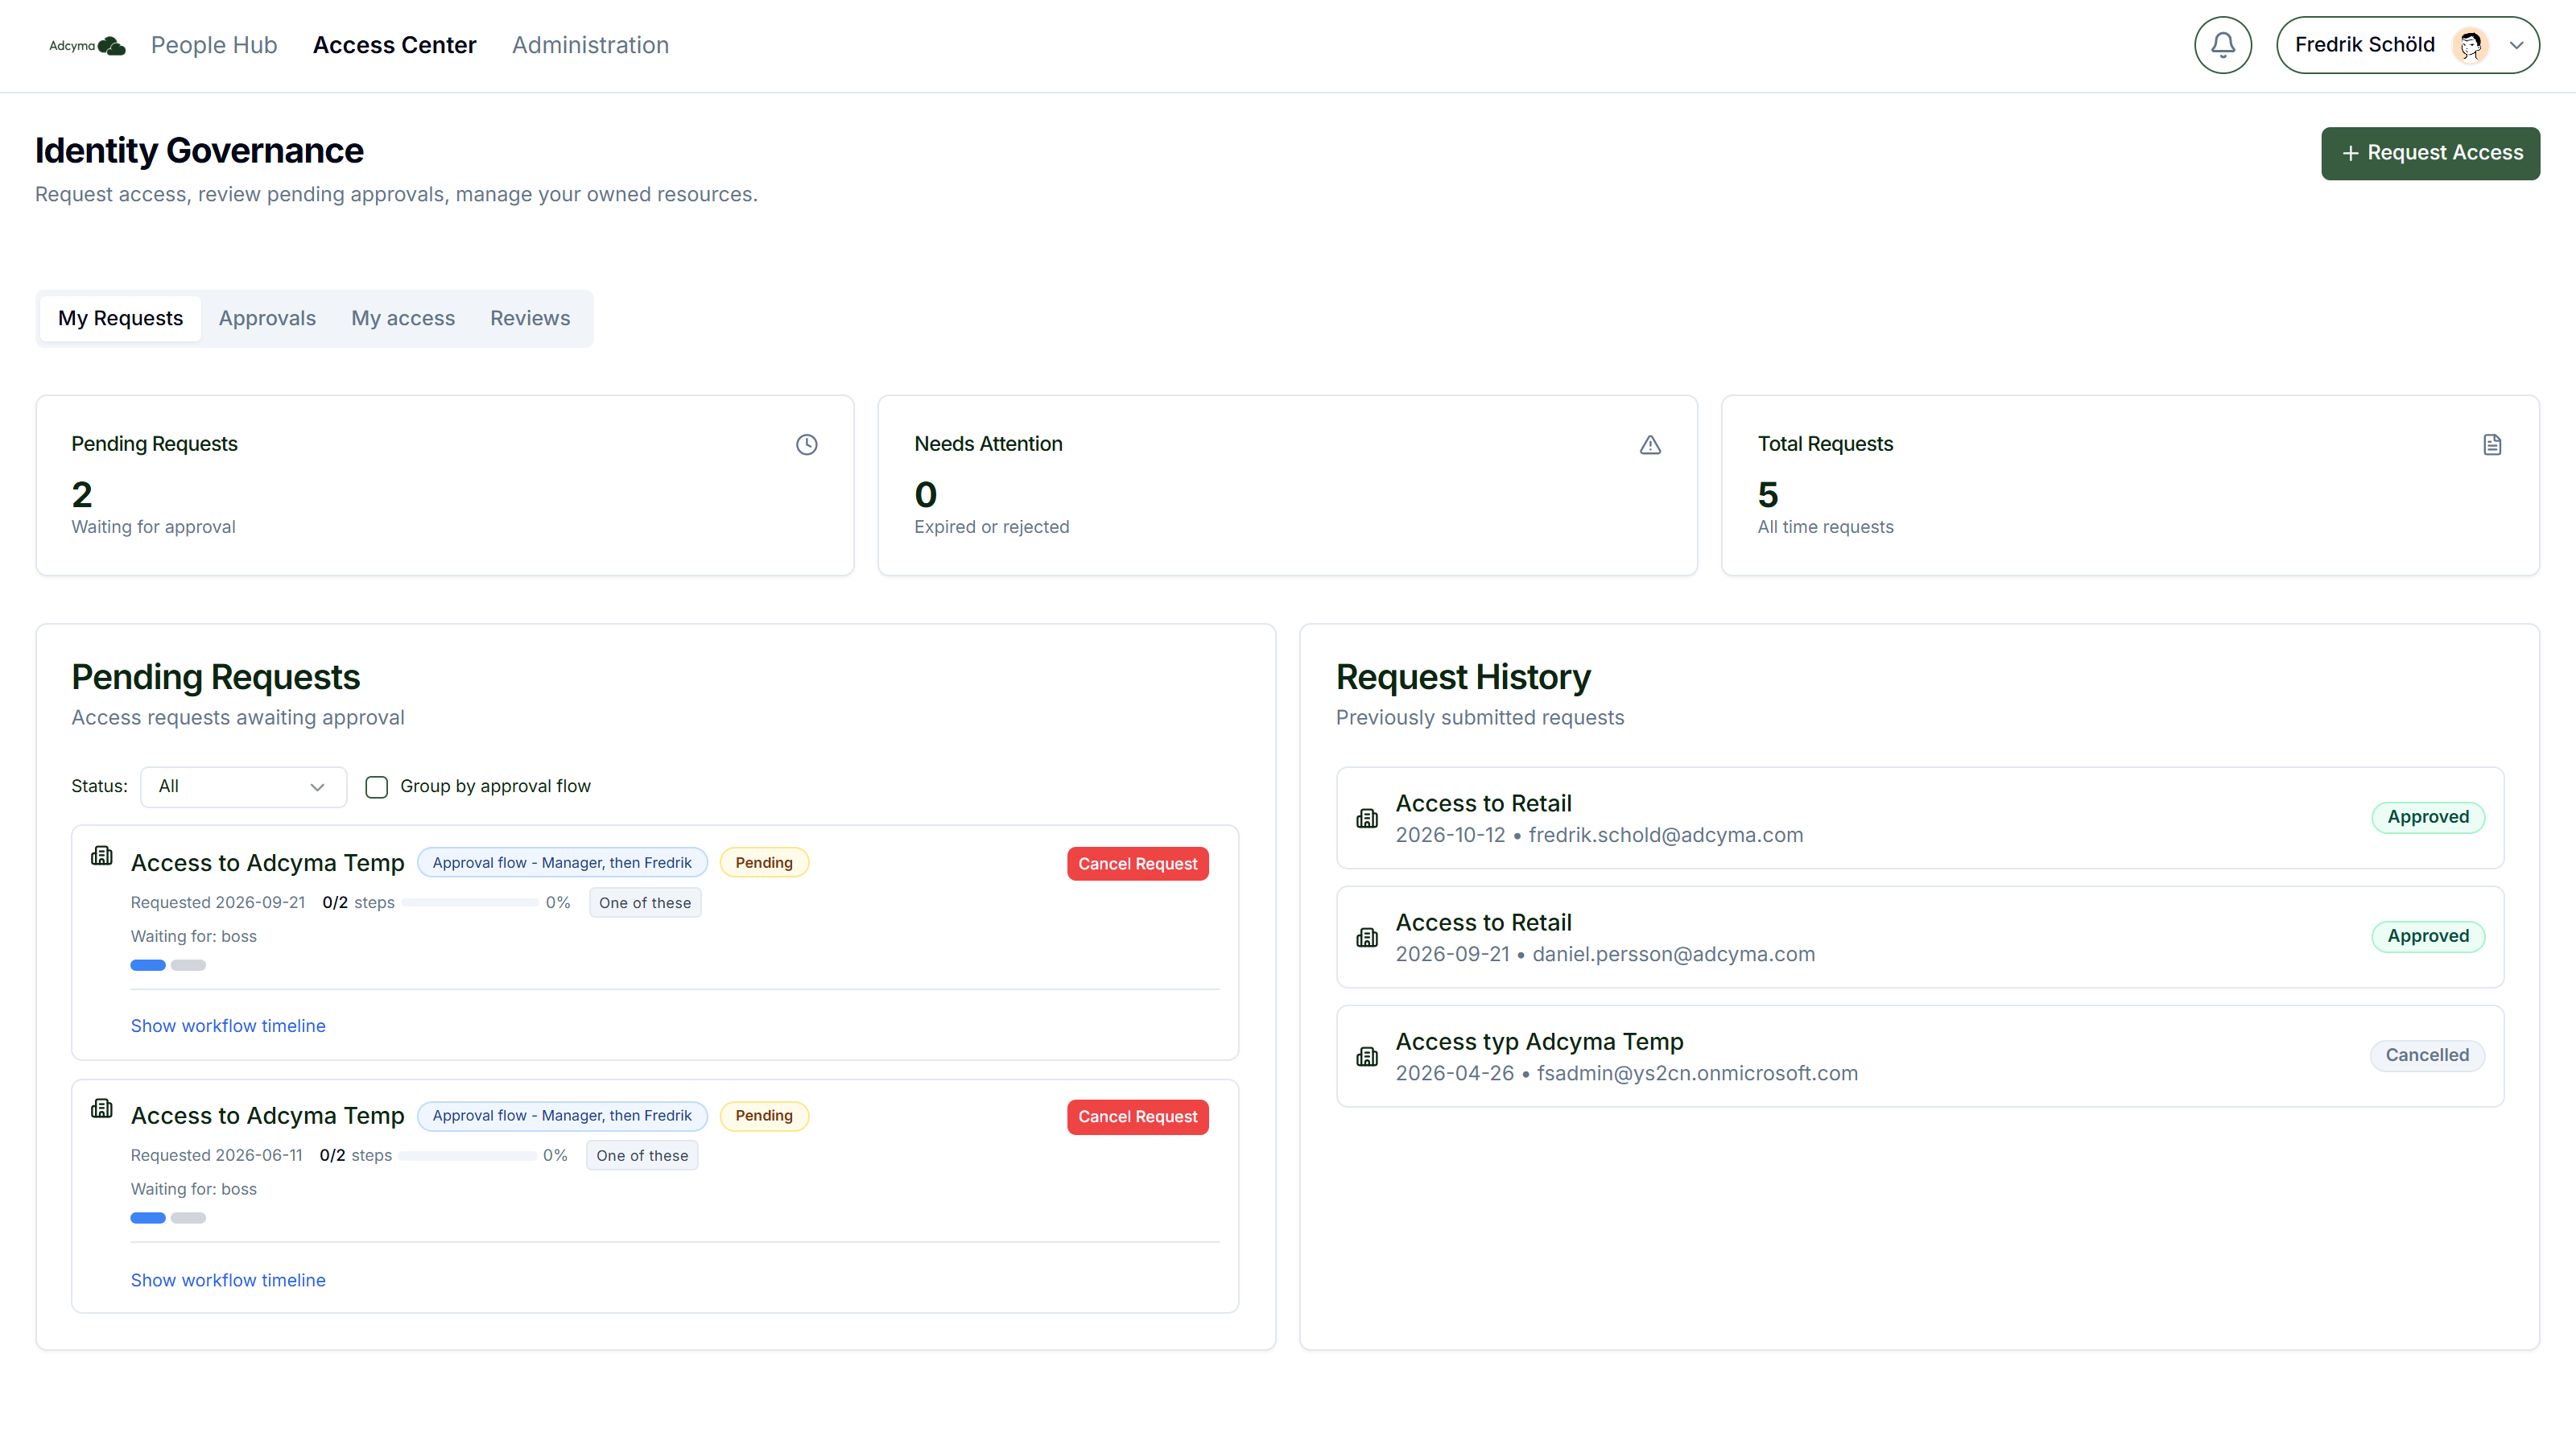The height and width of the screenshot is (1449, 2576).
Task: Click the document icon in Total Requests card
Action: [x=2492, y=445]
